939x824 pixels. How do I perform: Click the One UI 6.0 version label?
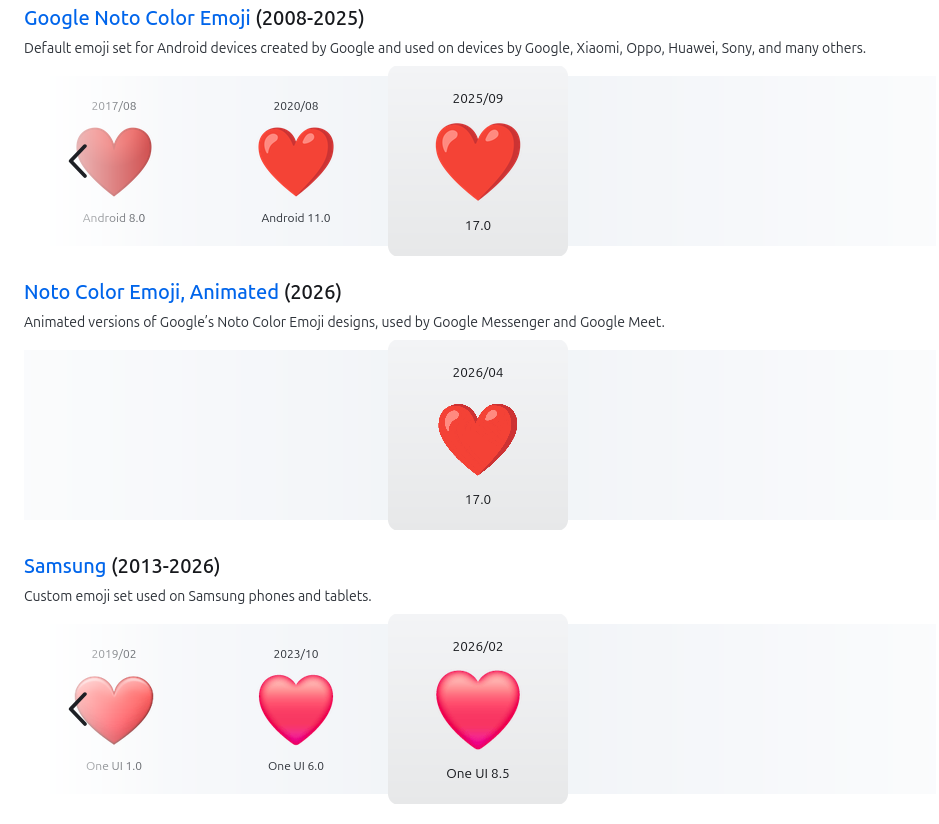[x=296, y=766]
